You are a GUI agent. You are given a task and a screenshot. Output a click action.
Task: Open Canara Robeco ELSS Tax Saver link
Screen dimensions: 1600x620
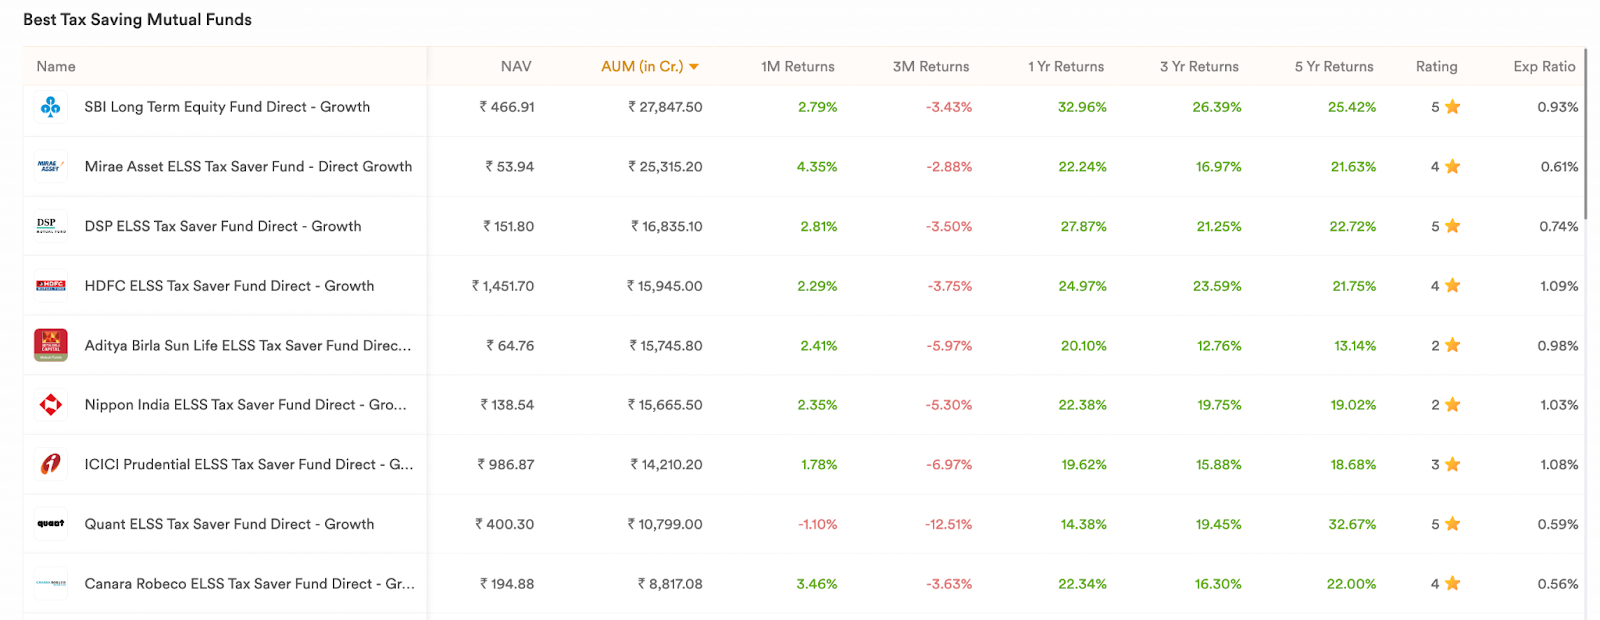[x=250, y=583]
